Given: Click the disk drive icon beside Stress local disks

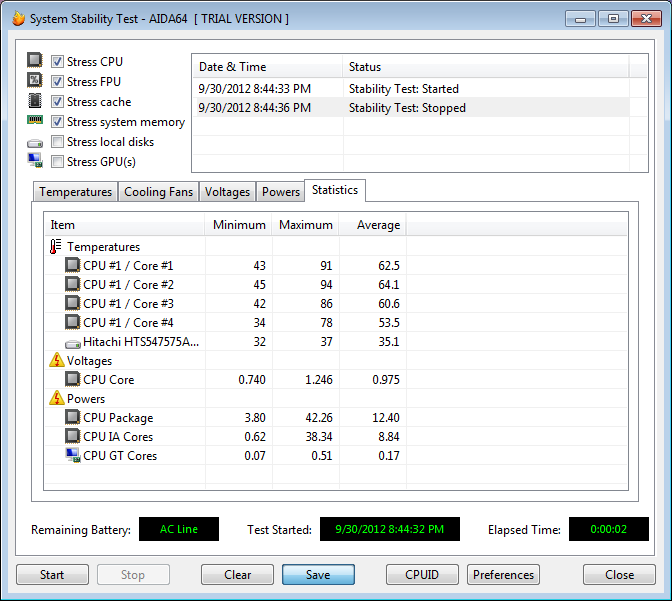Looking at the screenshot, I should click(35, 143).
